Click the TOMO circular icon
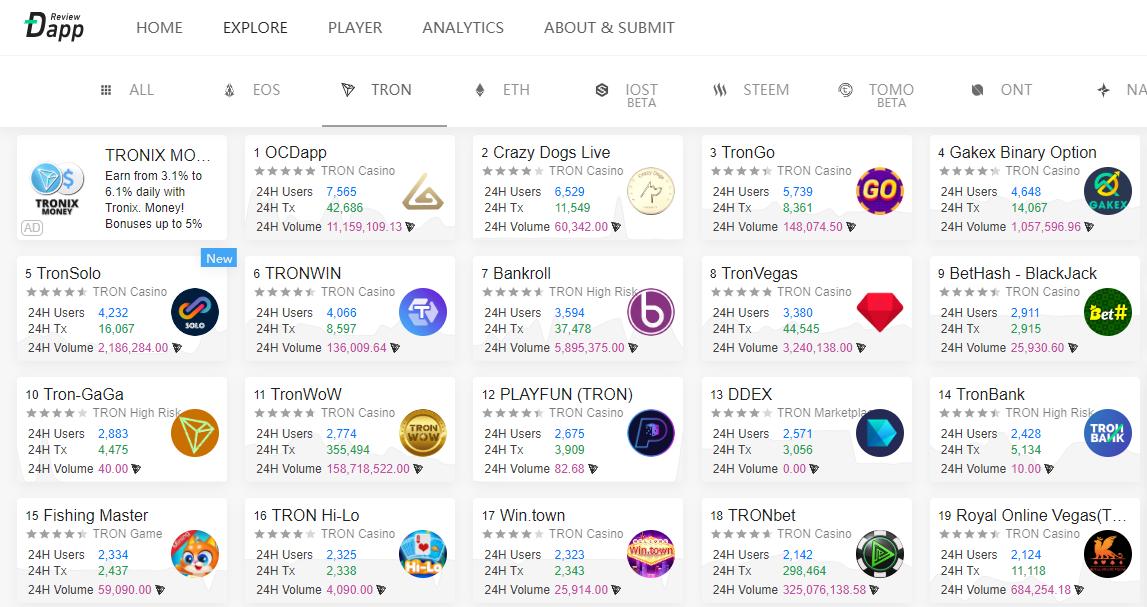Image resolution: width=1147 pixels, height=607 pixels. [846, 90]
